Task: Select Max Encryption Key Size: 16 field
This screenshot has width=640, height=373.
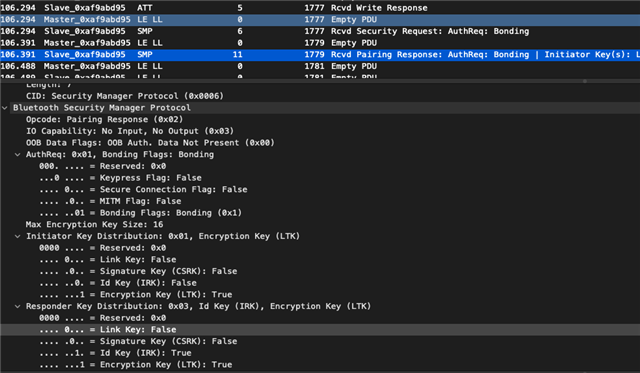Action: click(x=94, y=224)
